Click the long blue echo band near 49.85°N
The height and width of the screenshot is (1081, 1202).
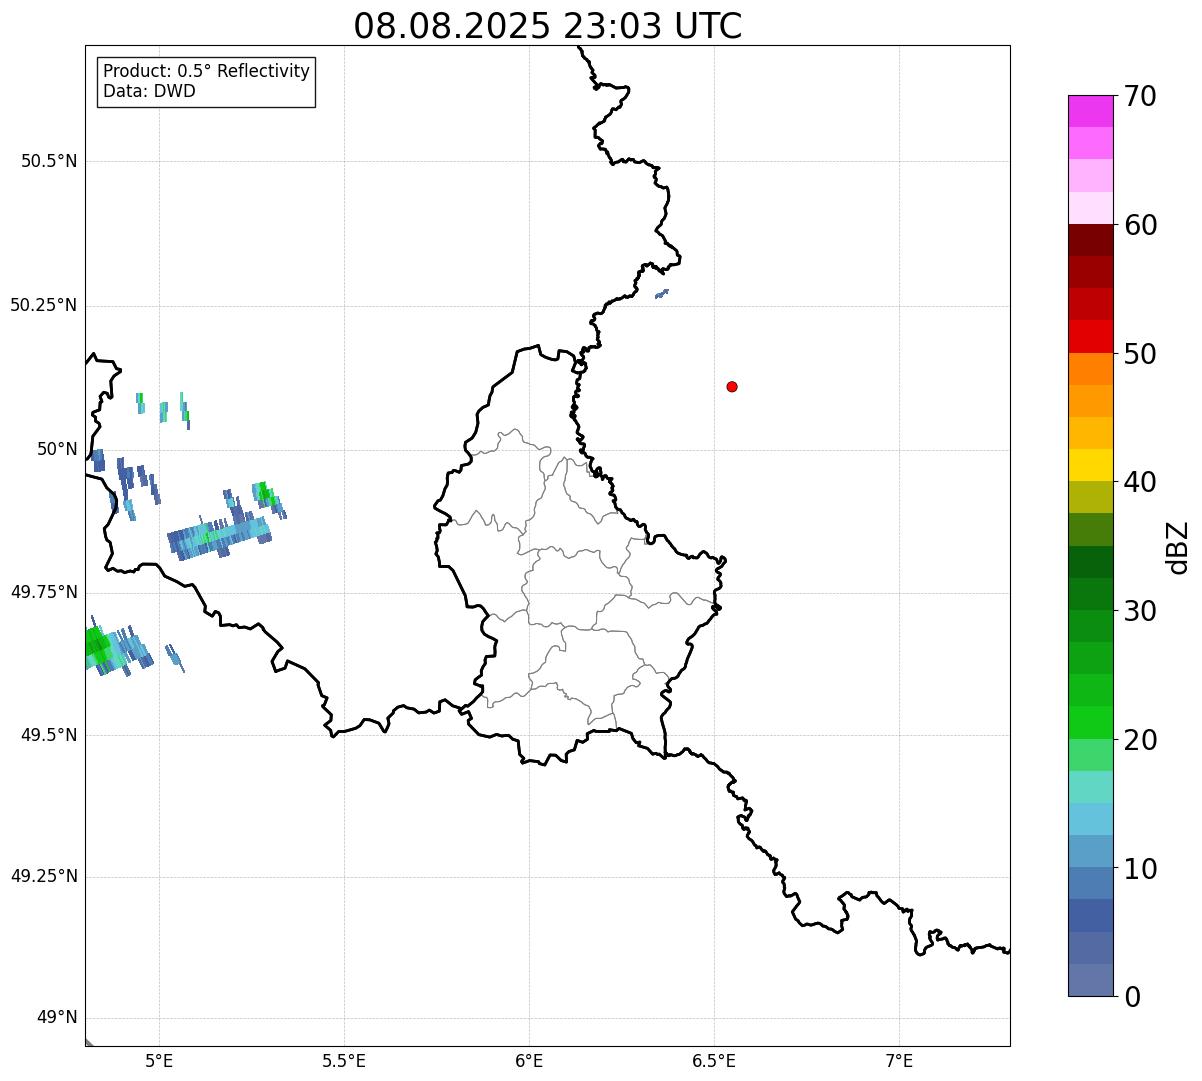click(220, 538)
